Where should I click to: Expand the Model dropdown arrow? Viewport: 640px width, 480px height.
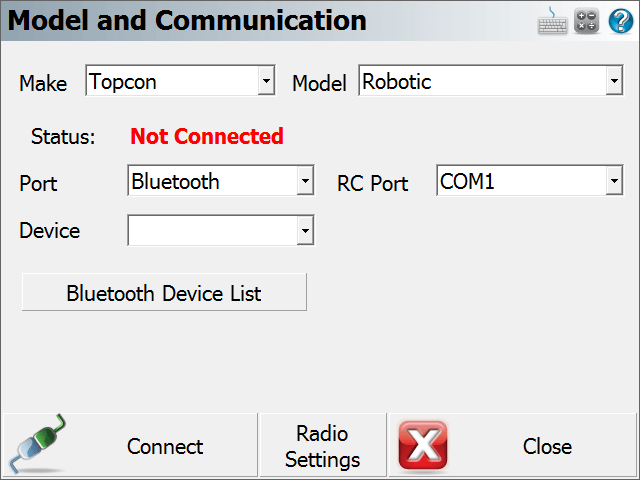coord(614,80)
